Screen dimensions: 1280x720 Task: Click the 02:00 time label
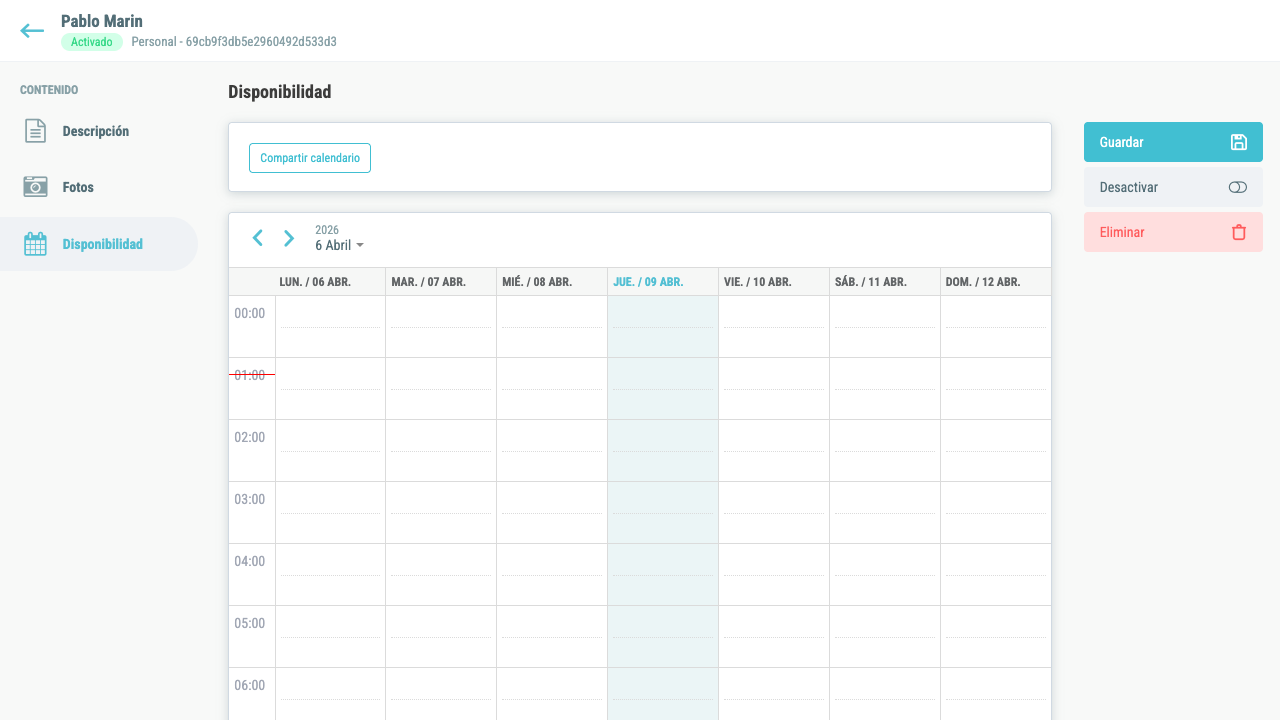pyautogui.click(x=250, y=437)
